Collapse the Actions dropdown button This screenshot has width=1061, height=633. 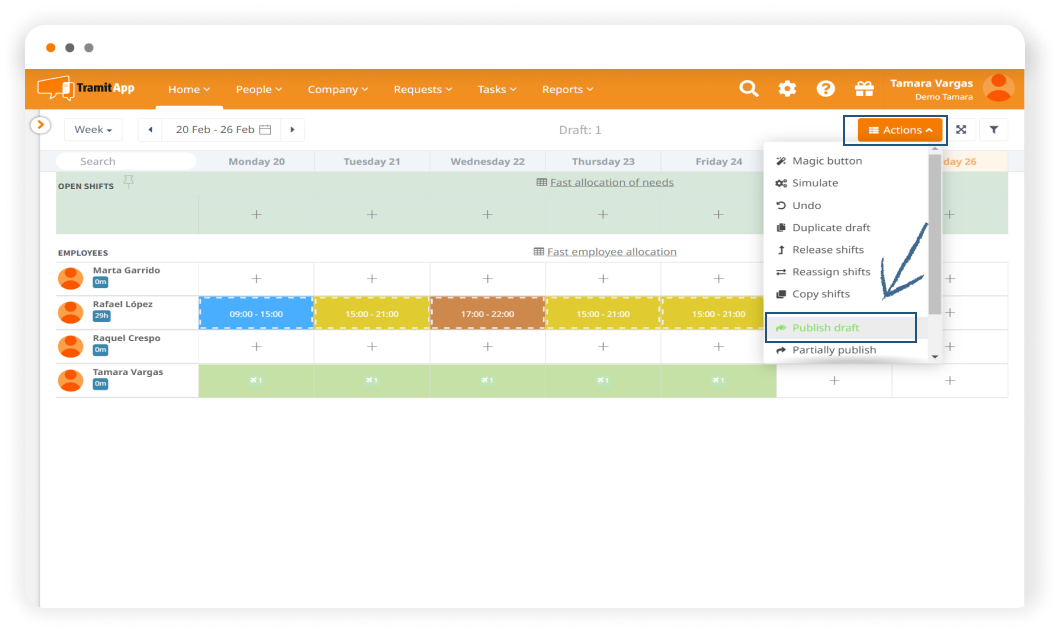point(900,130)
